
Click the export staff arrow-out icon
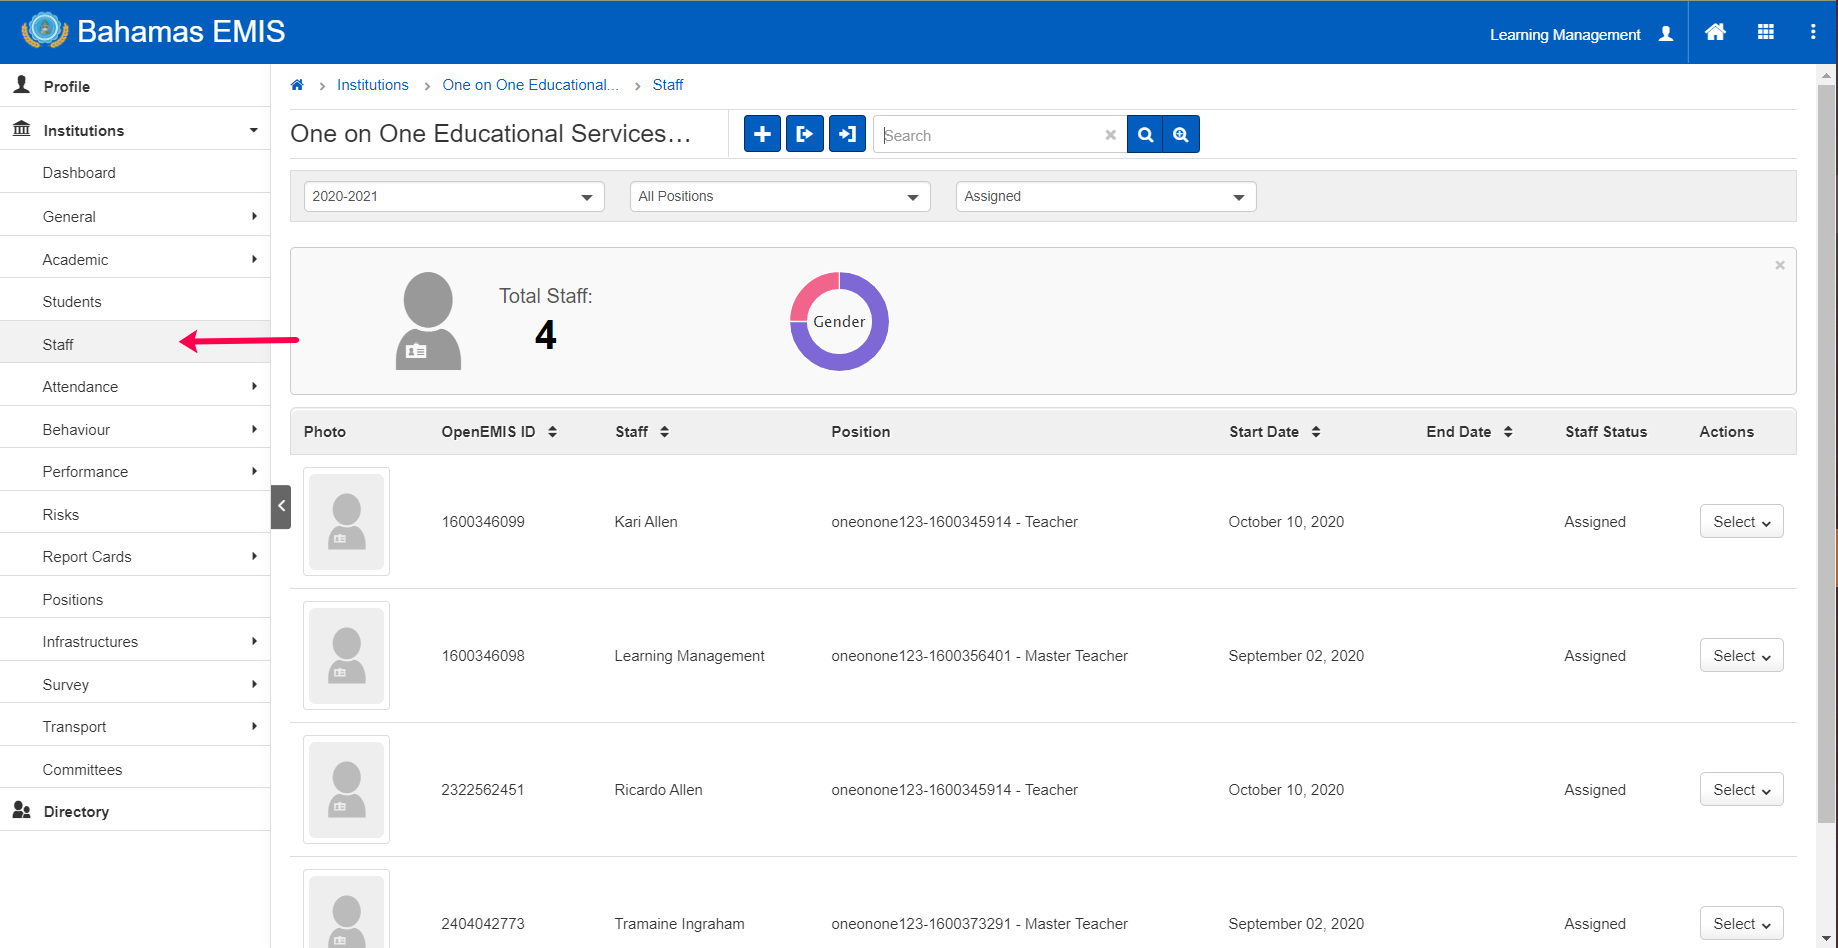tap(805, 134)
